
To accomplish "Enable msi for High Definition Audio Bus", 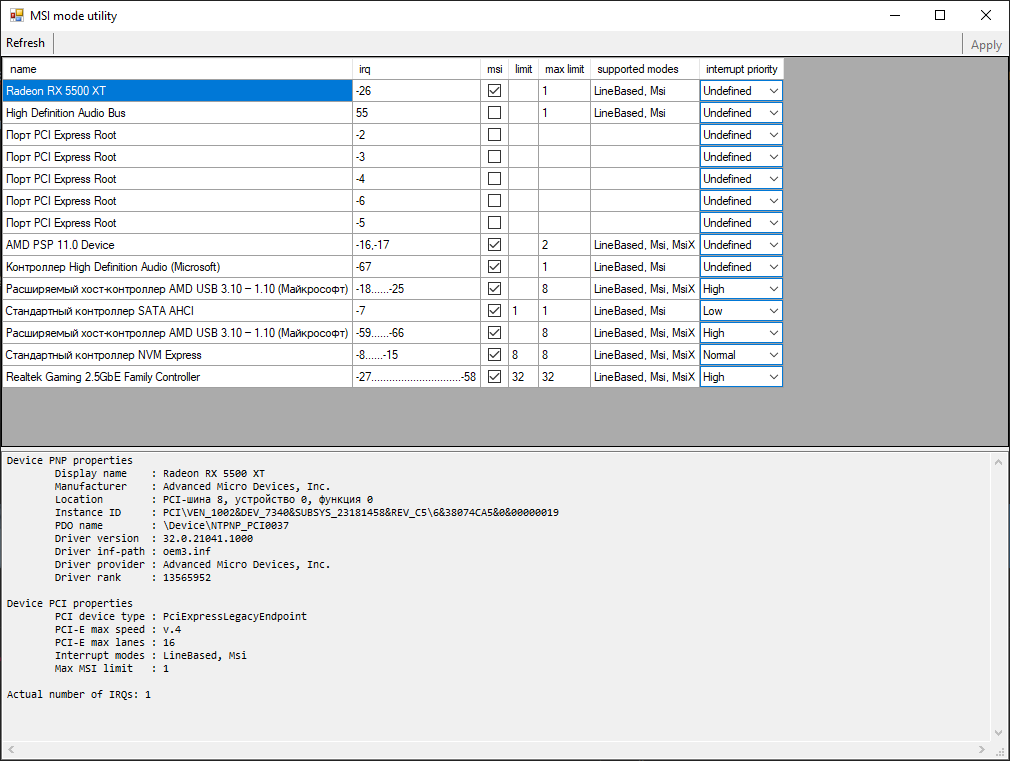I will [494, 113].
